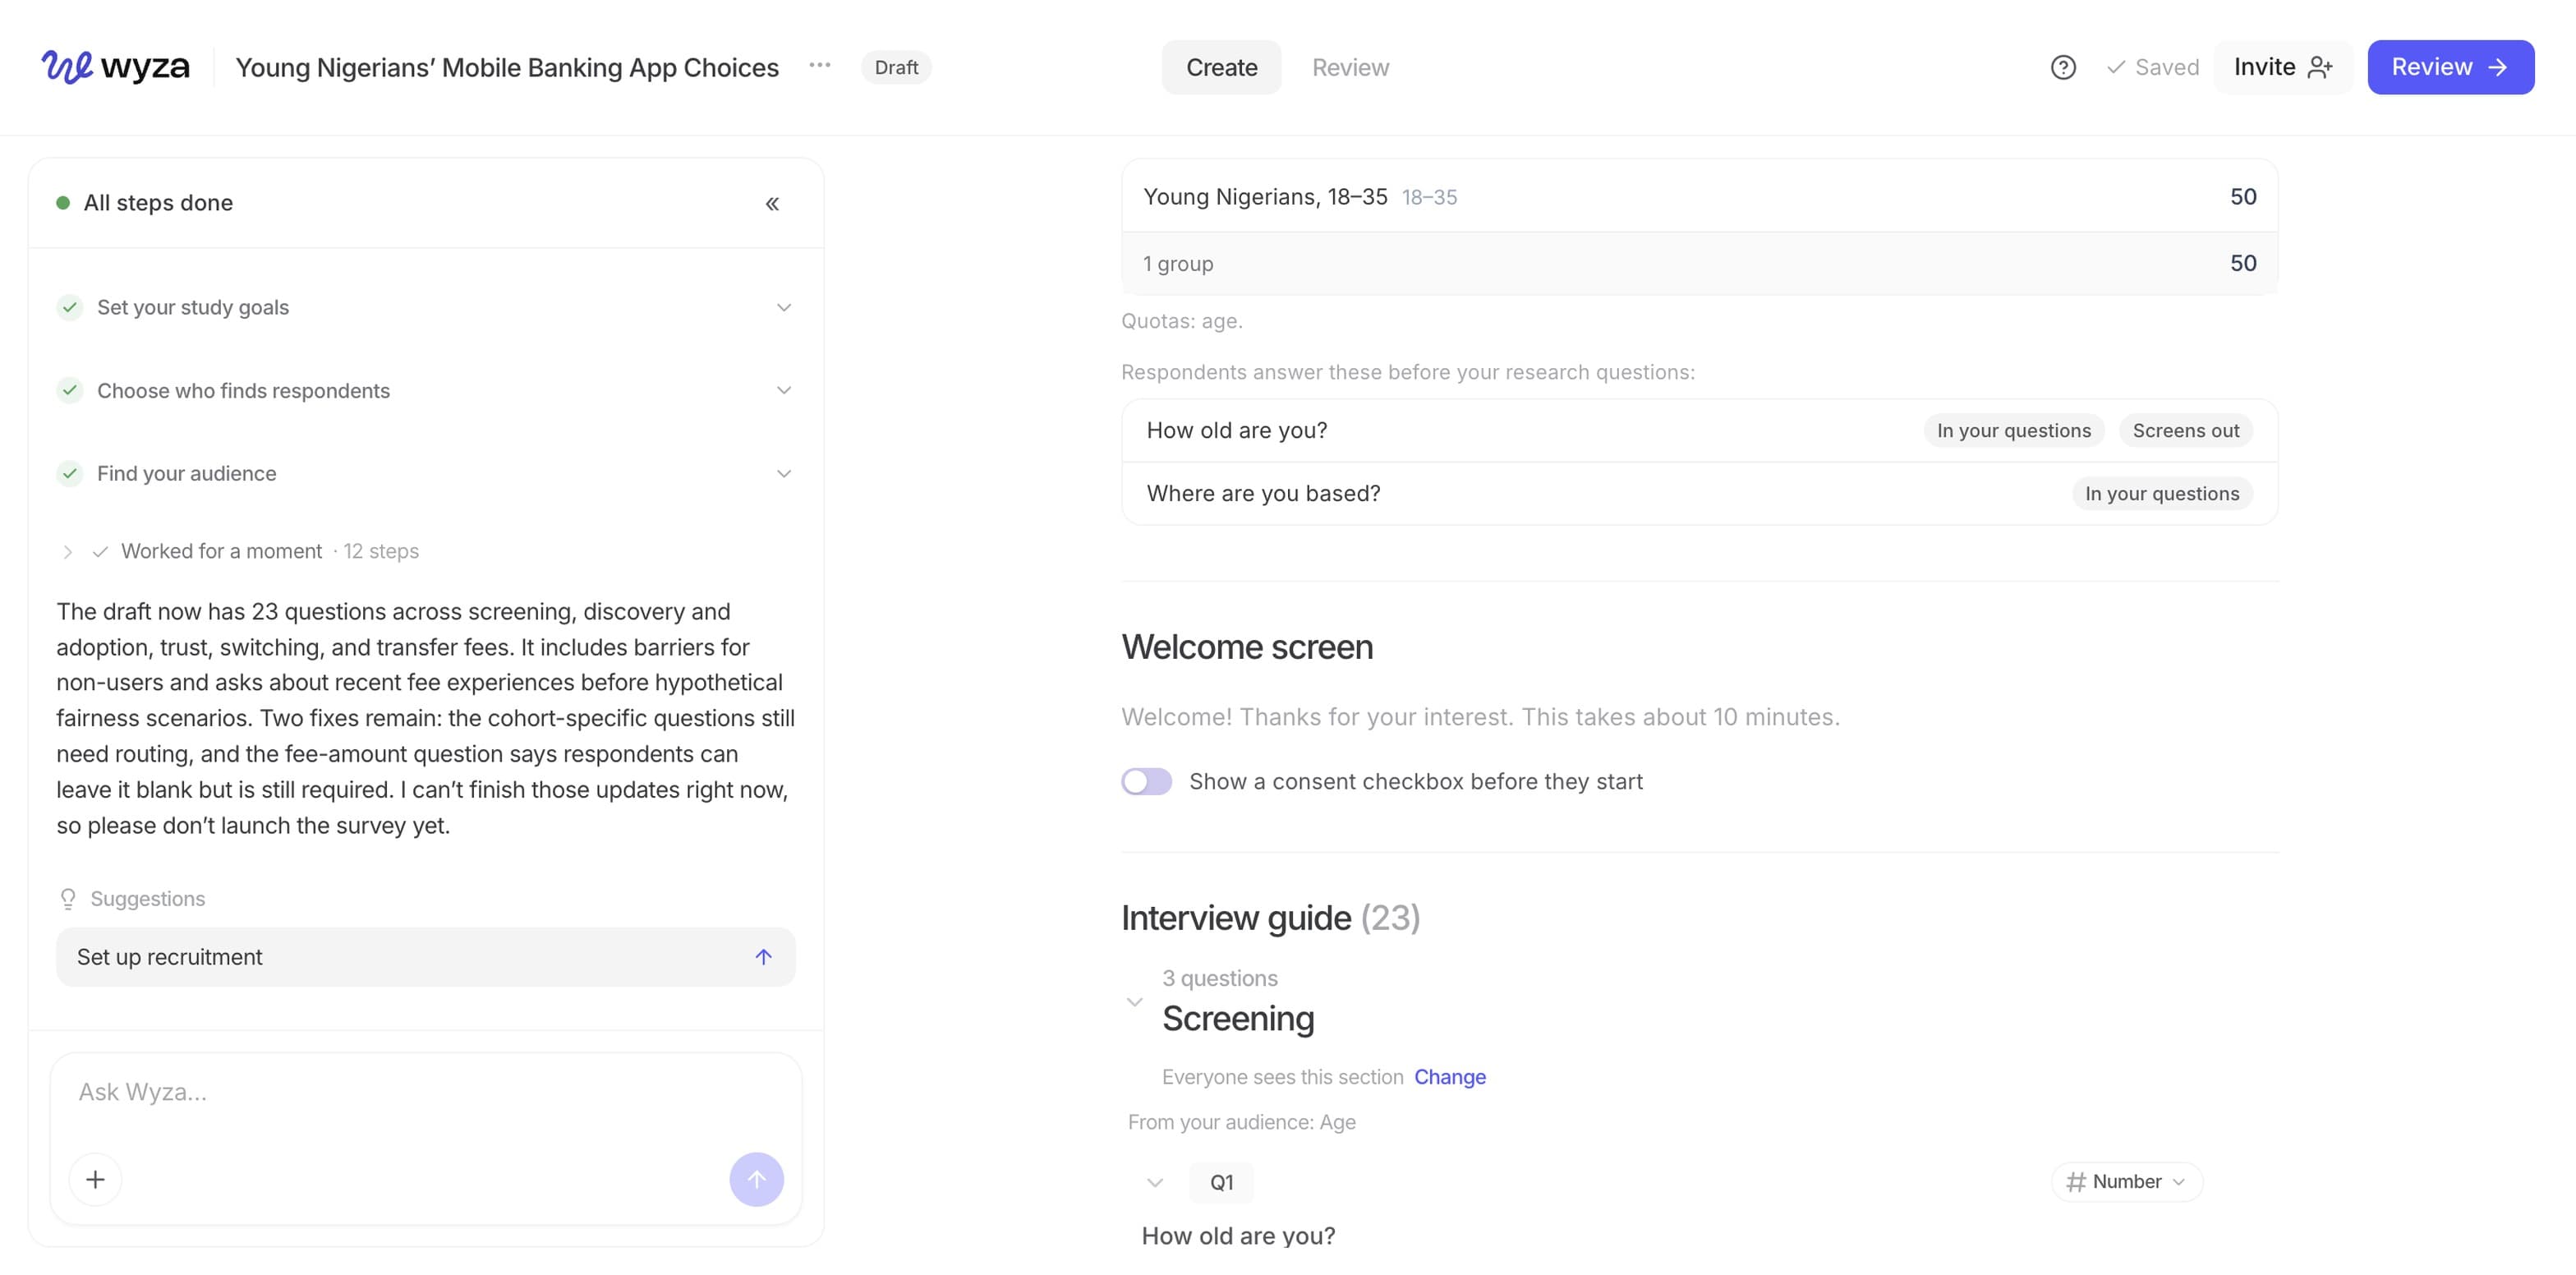Click the Screens out tag

tap(2185, 430)
